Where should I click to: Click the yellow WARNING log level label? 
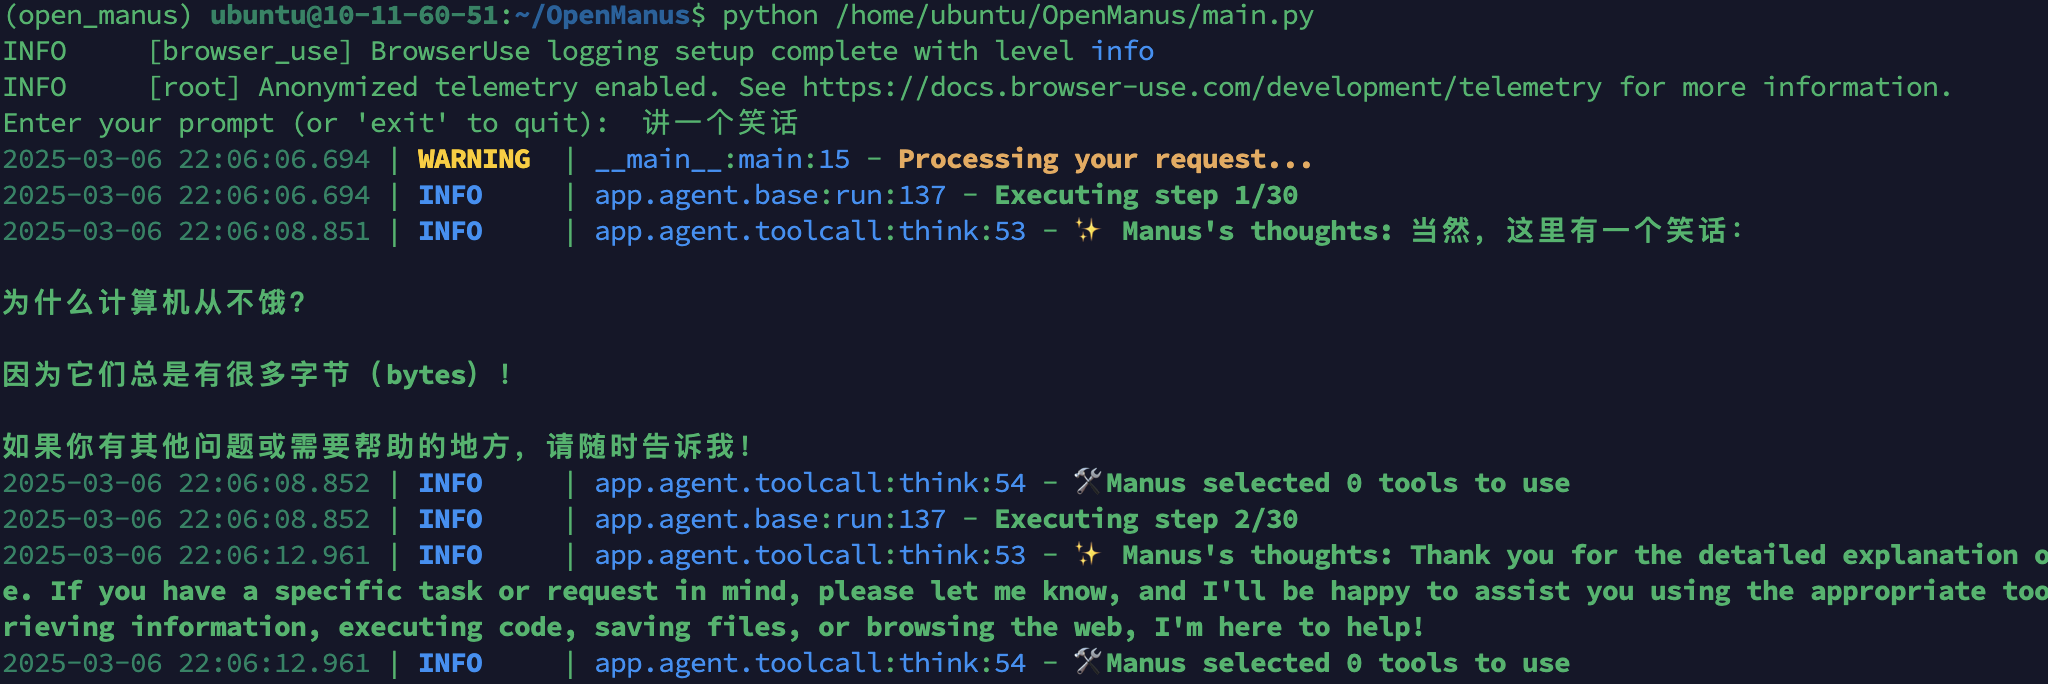click(x=474, y=159)
